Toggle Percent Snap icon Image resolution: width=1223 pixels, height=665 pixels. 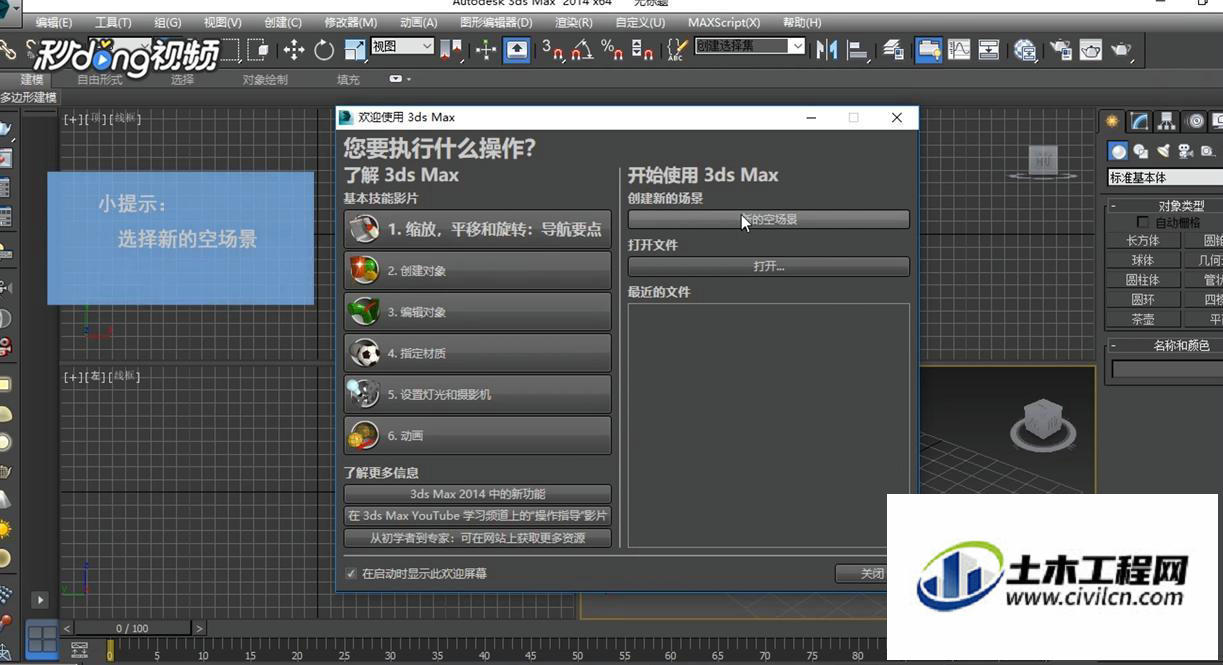click(612, 50)
